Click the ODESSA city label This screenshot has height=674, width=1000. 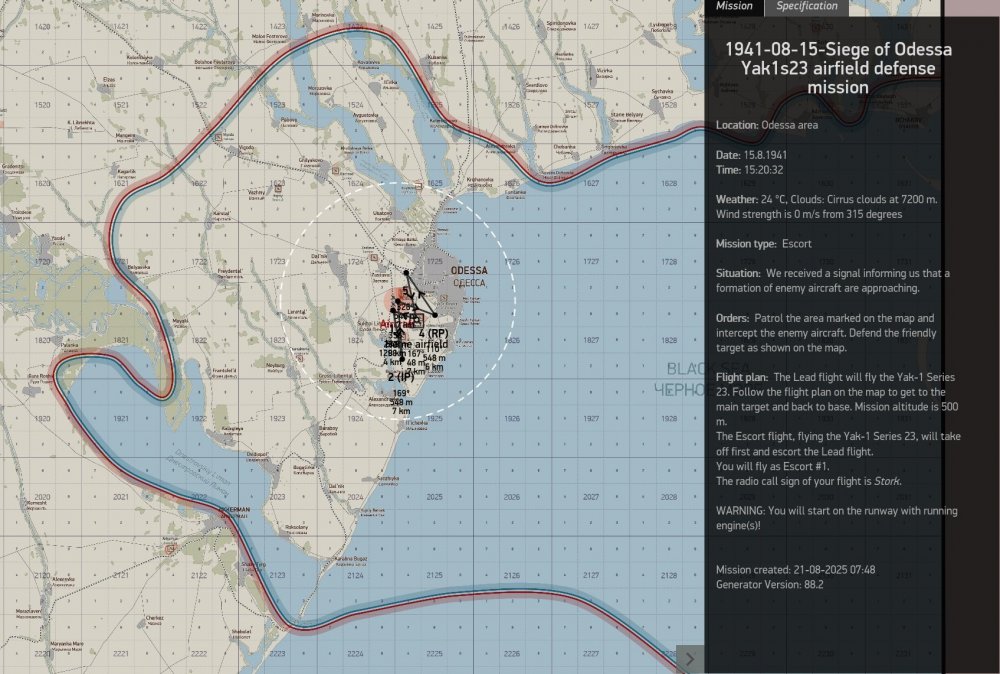click(x=469, y=270)
